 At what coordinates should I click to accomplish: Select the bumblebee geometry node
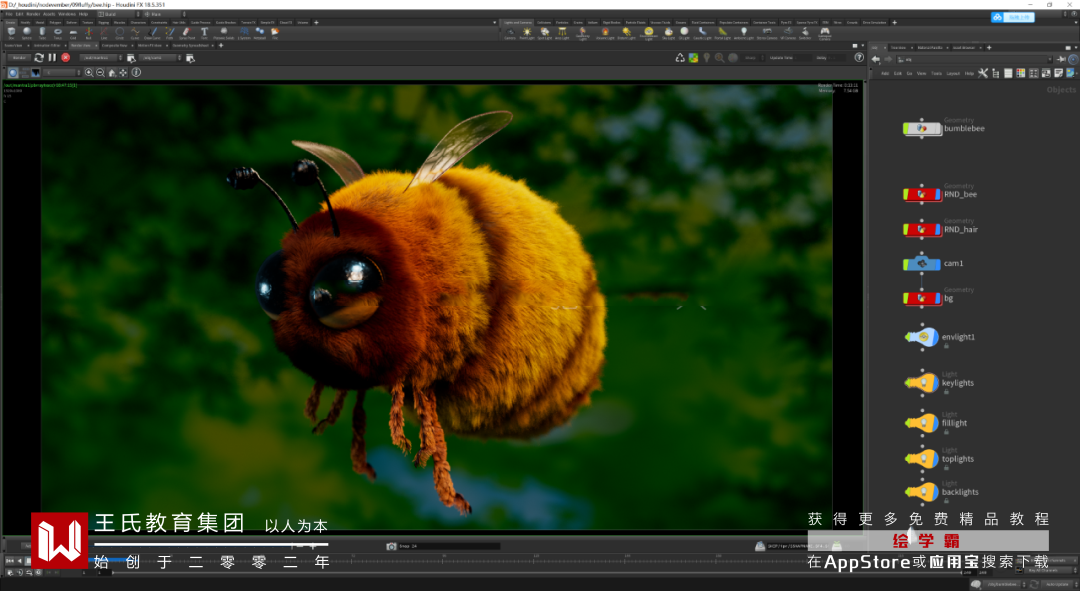[x=922, y=128]
